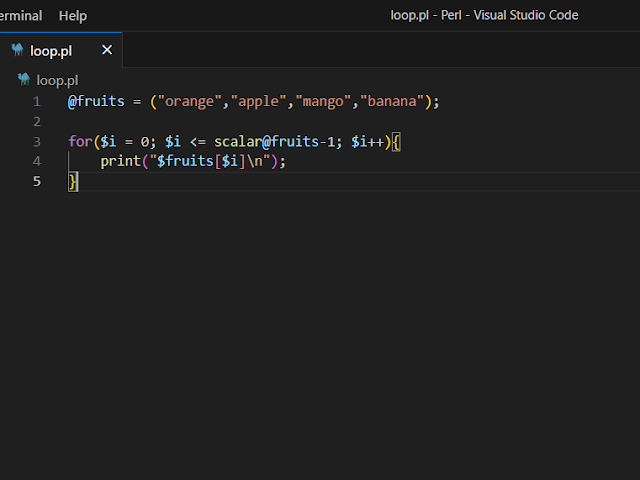Viewport: 640px width, 480px height.
Task: Click line number 1 in the gutter
Action: [x=37, y=102]
